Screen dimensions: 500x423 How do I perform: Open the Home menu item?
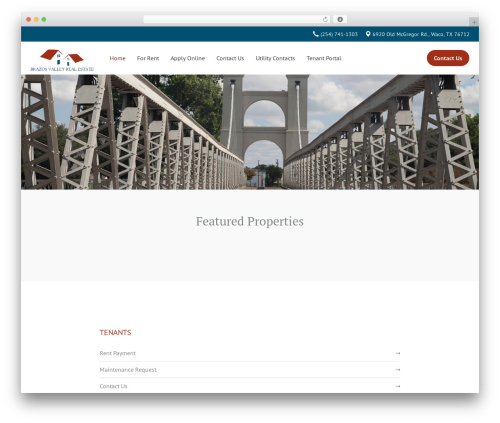(117, 58)
